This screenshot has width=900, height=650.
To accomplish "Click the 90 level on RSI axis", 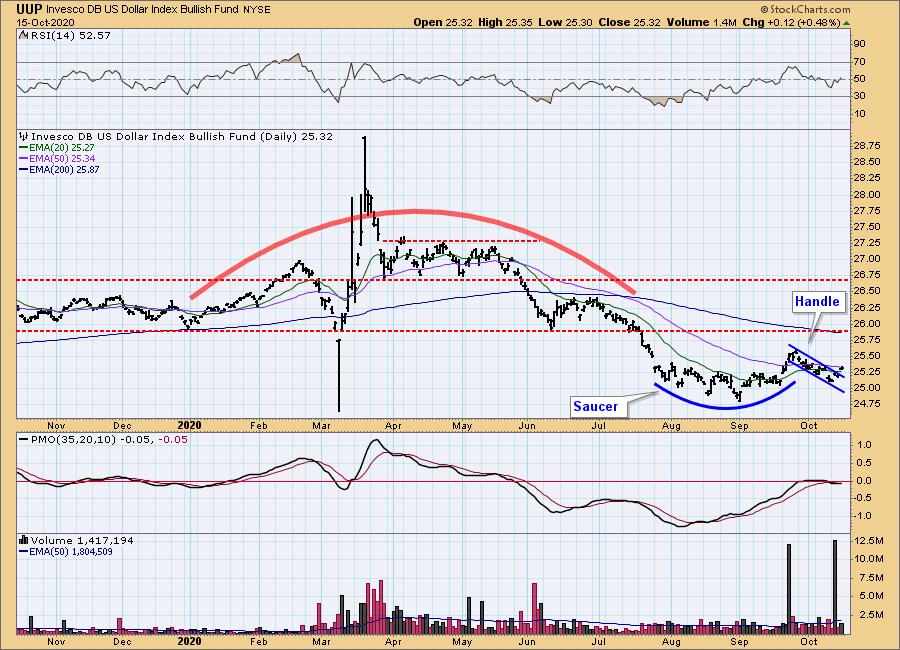I will pyautogui.click(x=860, y=44).
